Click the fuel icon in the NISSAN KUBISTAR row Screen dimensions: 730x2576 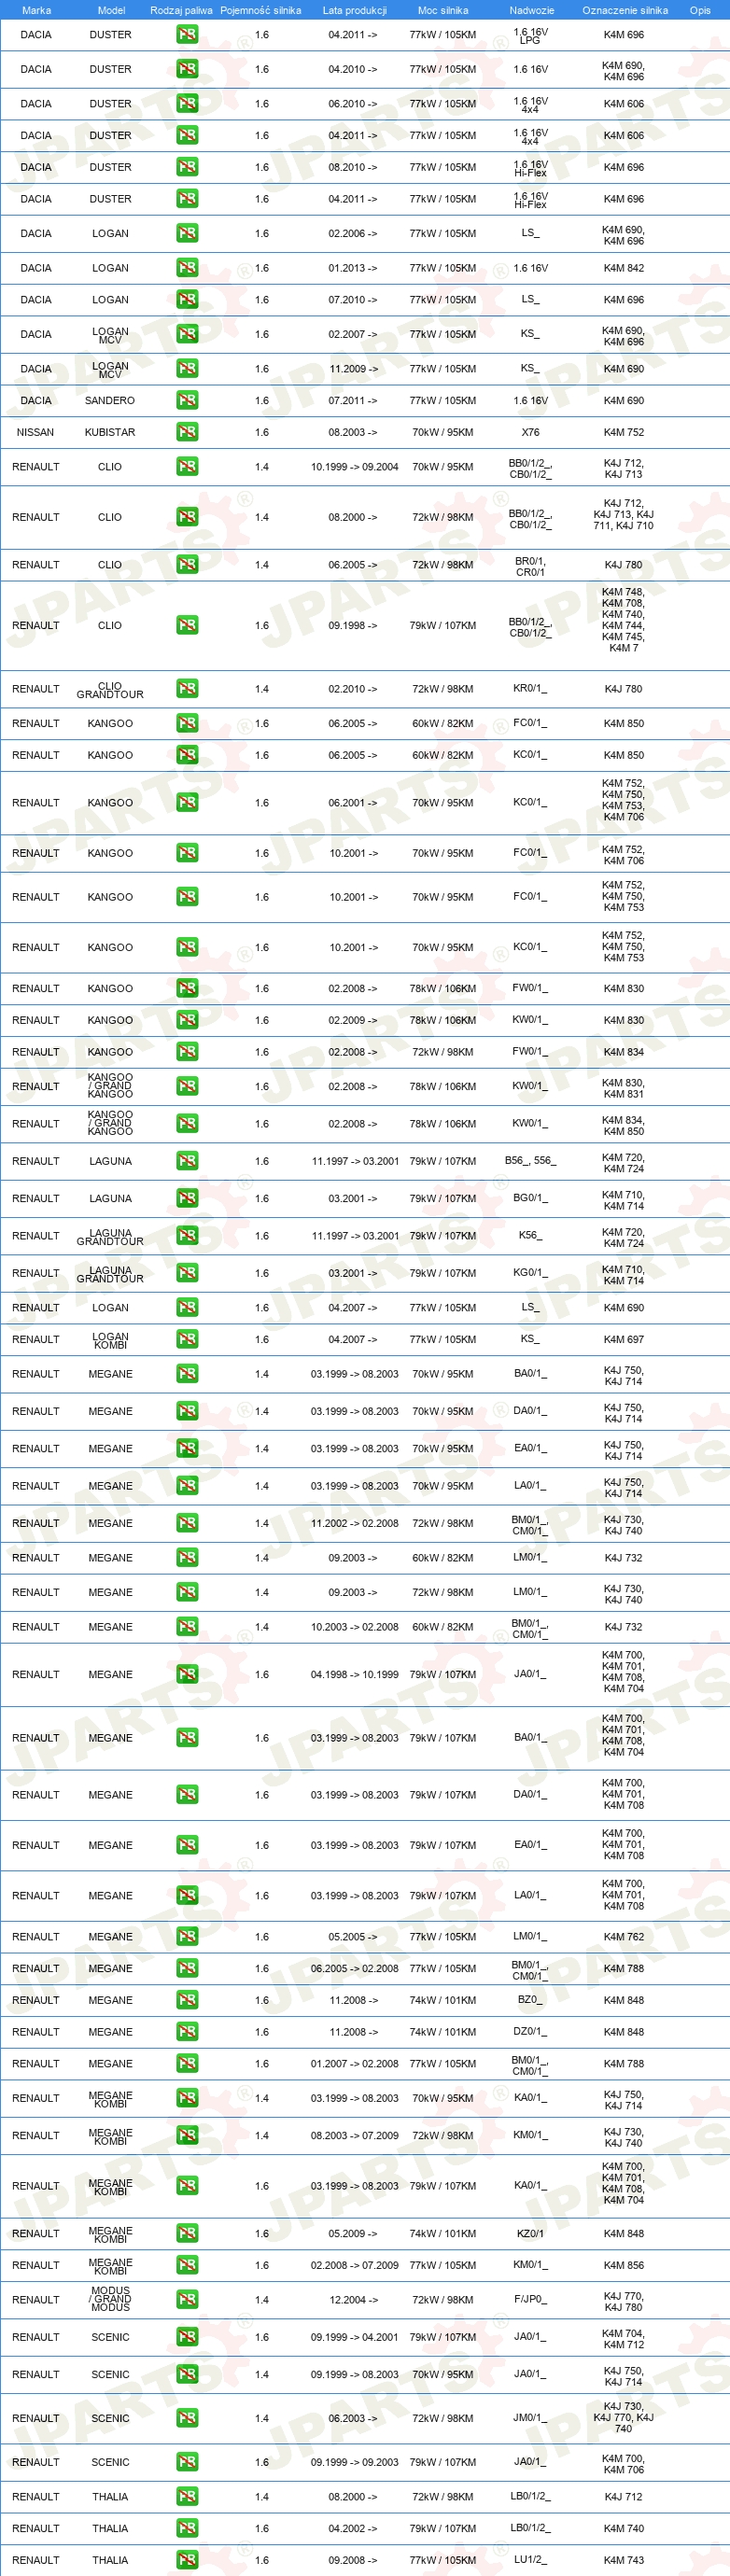(x=187, y=432)
